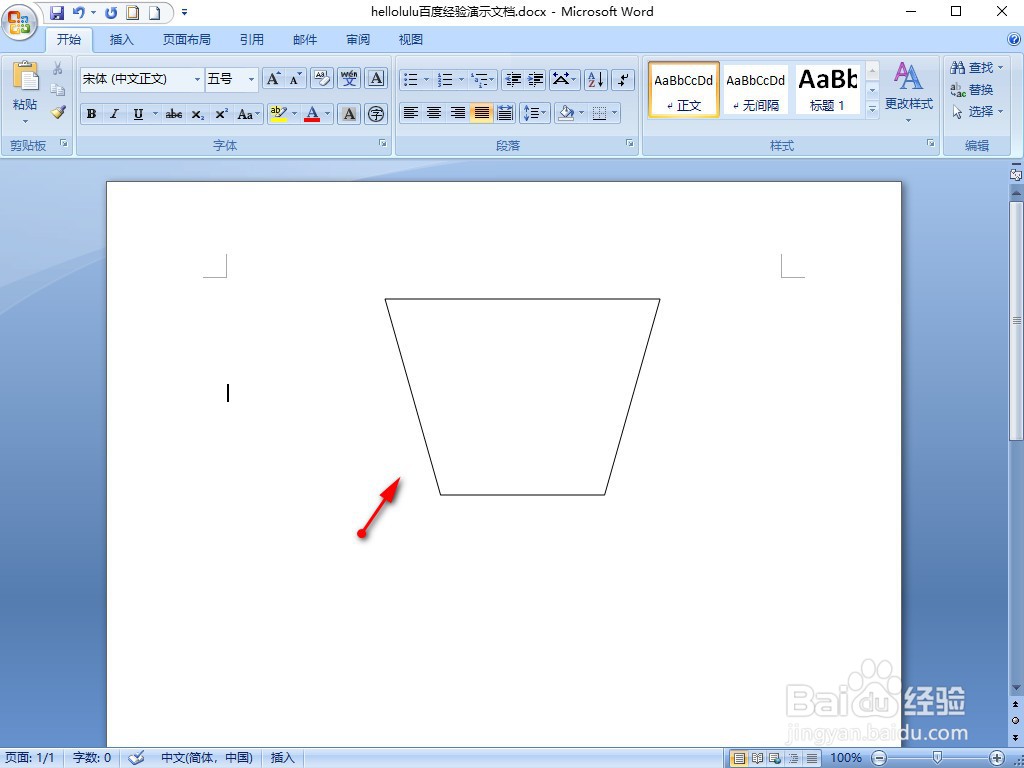The image size is (1024, 768).
Task: Click the Paste button
Action: coord(25,93)
